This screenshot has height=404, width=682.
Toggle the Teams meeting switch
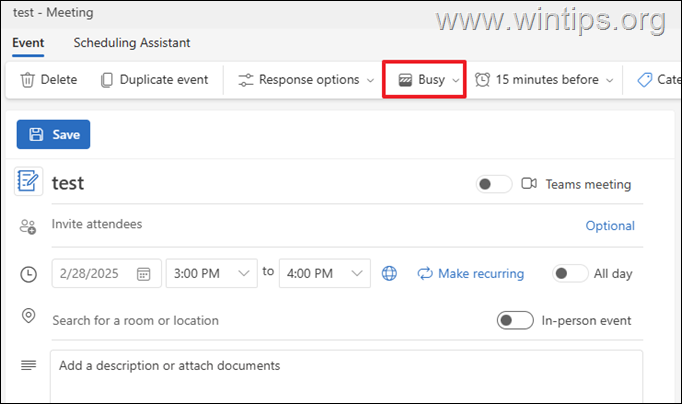494,184
